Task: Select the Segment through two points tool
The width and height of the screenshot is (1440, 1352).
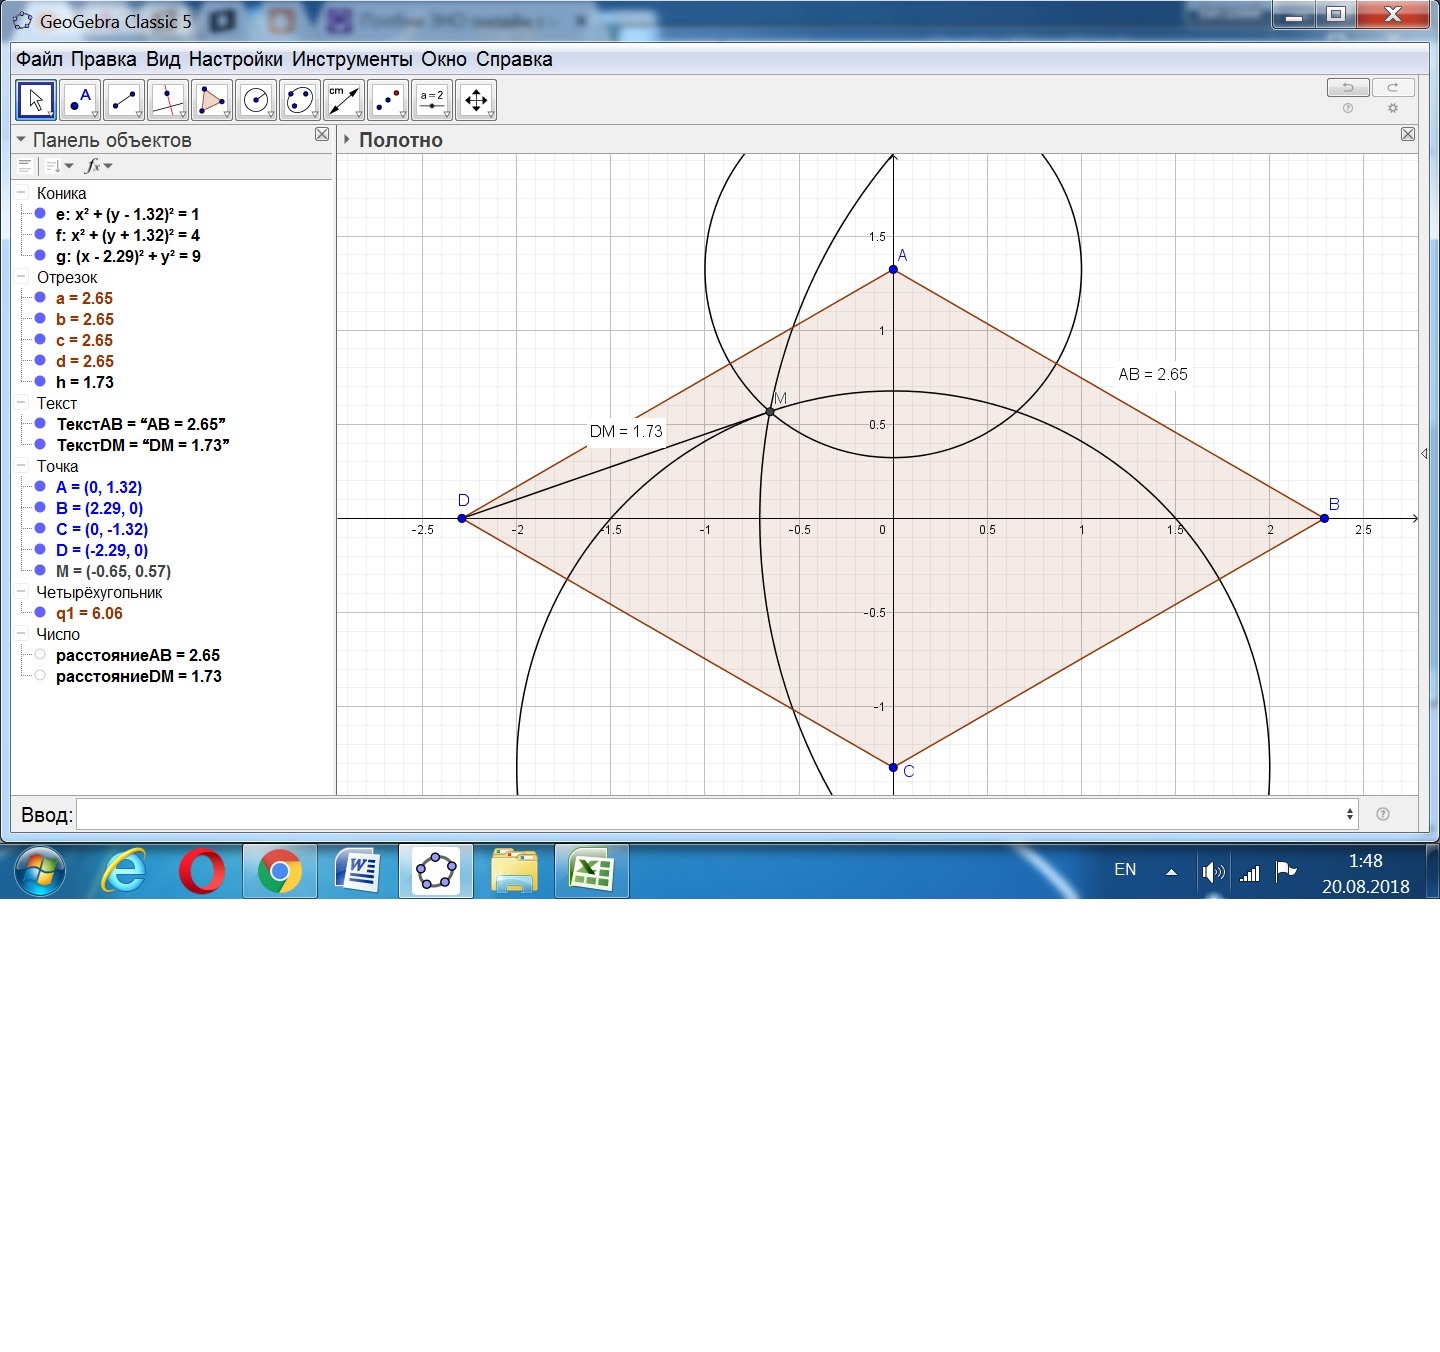Action: point(124,100)
